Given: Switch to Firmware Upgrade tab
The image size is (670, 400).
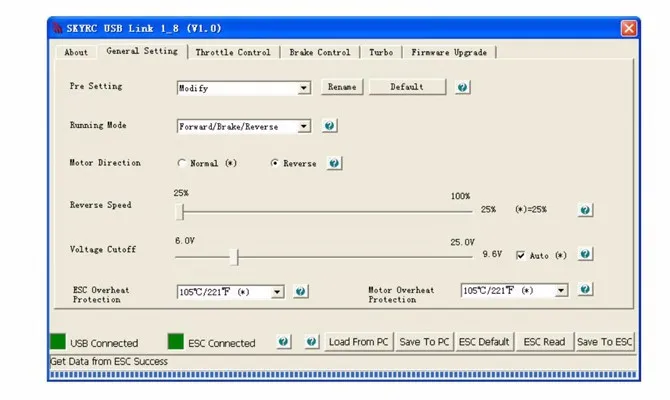Looking at the screenshot, I should pos(449,52).
